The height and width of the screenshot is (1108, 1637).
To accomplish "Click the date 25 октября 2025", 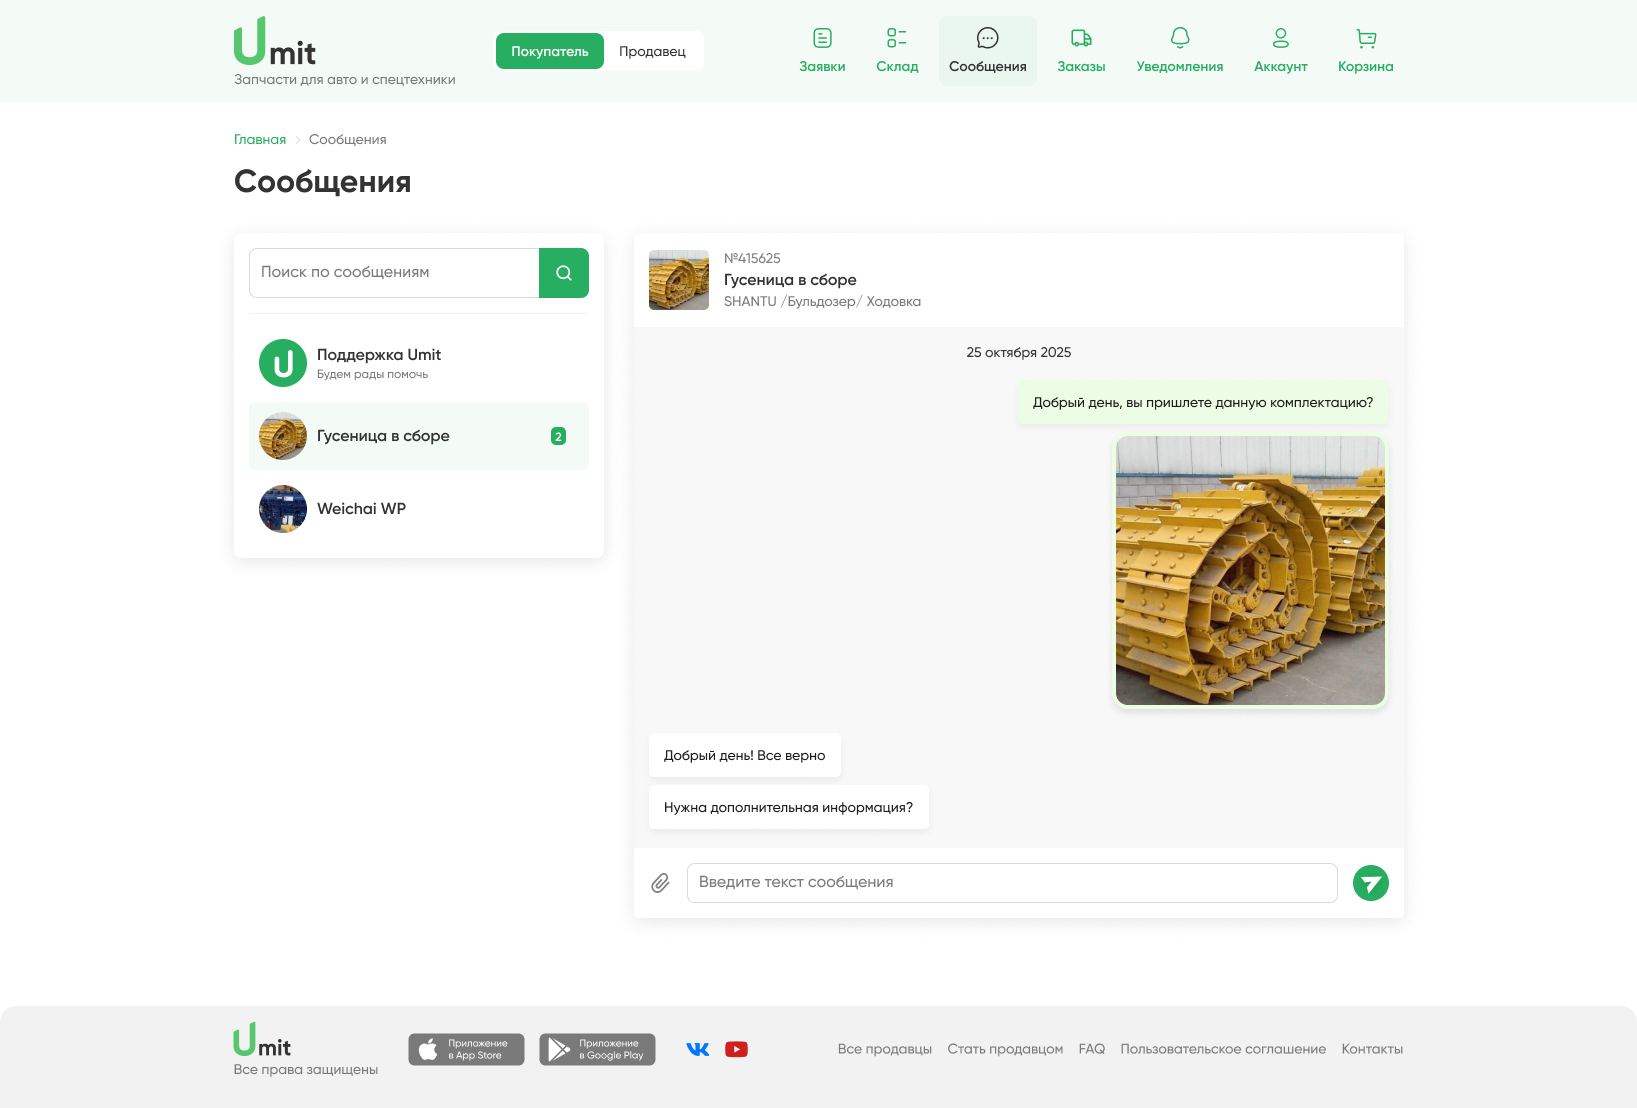I will pos(1019,352).
